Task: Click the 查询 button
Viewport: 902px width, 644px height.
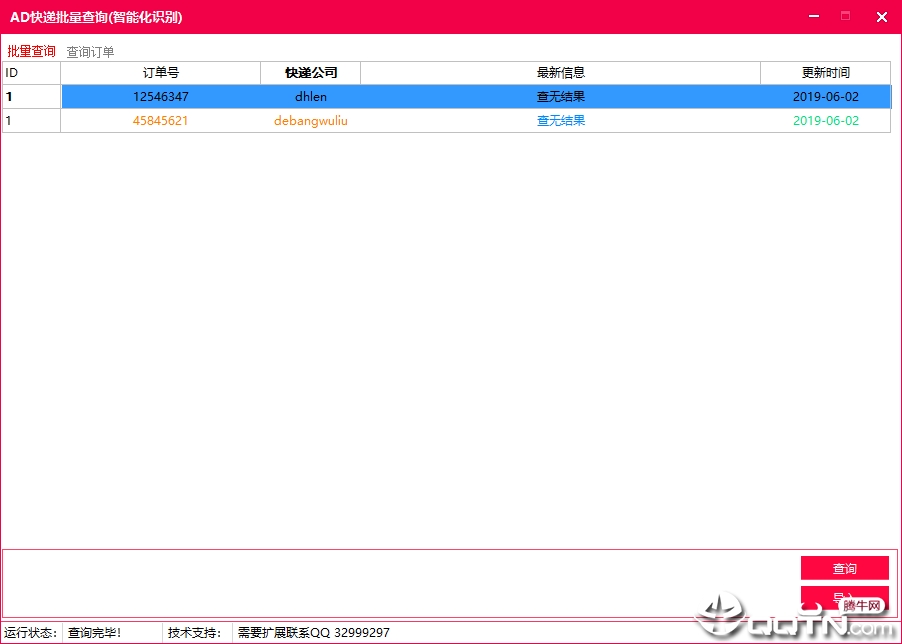Action: (844, 568)
